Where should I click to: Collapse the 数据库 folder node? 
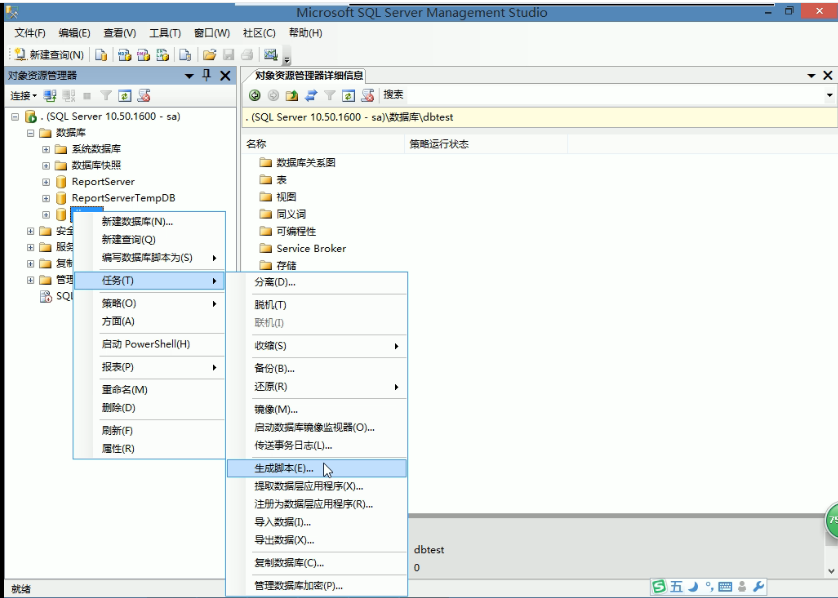click(30, 133)
